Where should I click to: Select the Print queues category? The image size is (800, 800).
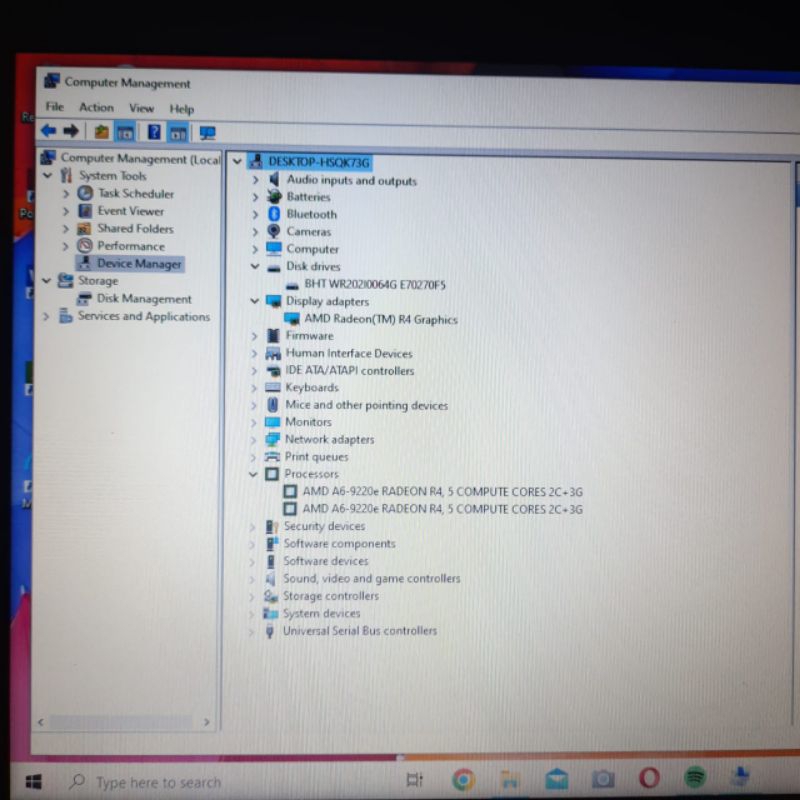pos(316,457)
